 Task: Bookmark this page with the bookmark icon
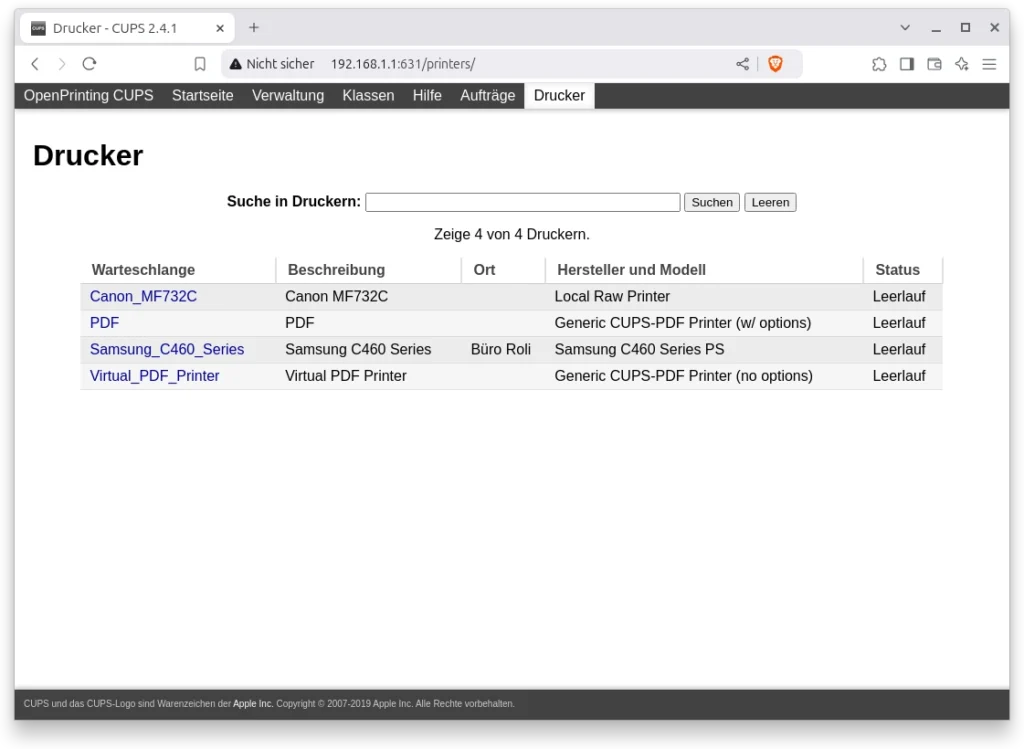tap(200, 64)
